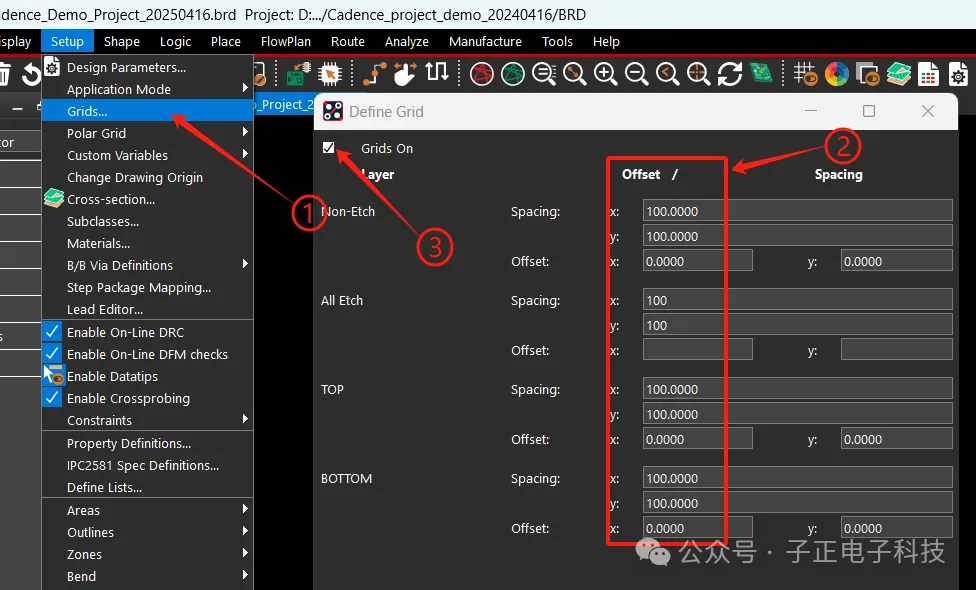This screenshot has height=590, width=976.
Task: Open the Route menu
Action: pos(347,41)
